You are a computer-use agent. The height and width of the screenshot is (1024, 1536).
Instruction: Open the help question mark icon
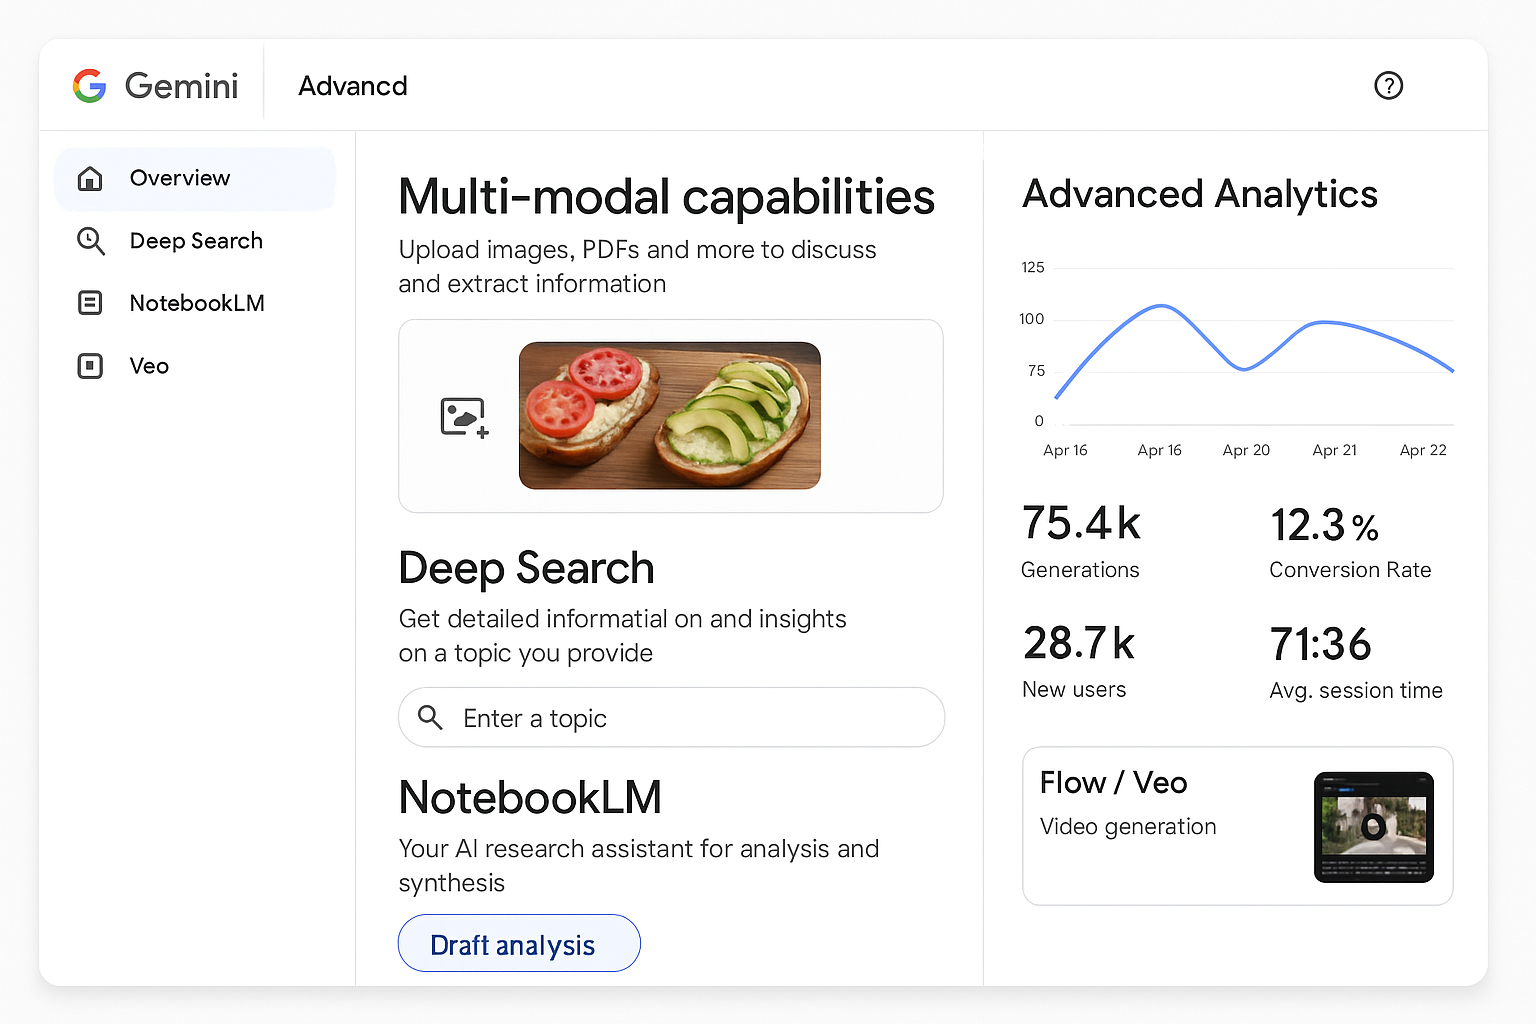pyautogui.click(x=1388, y=86)
